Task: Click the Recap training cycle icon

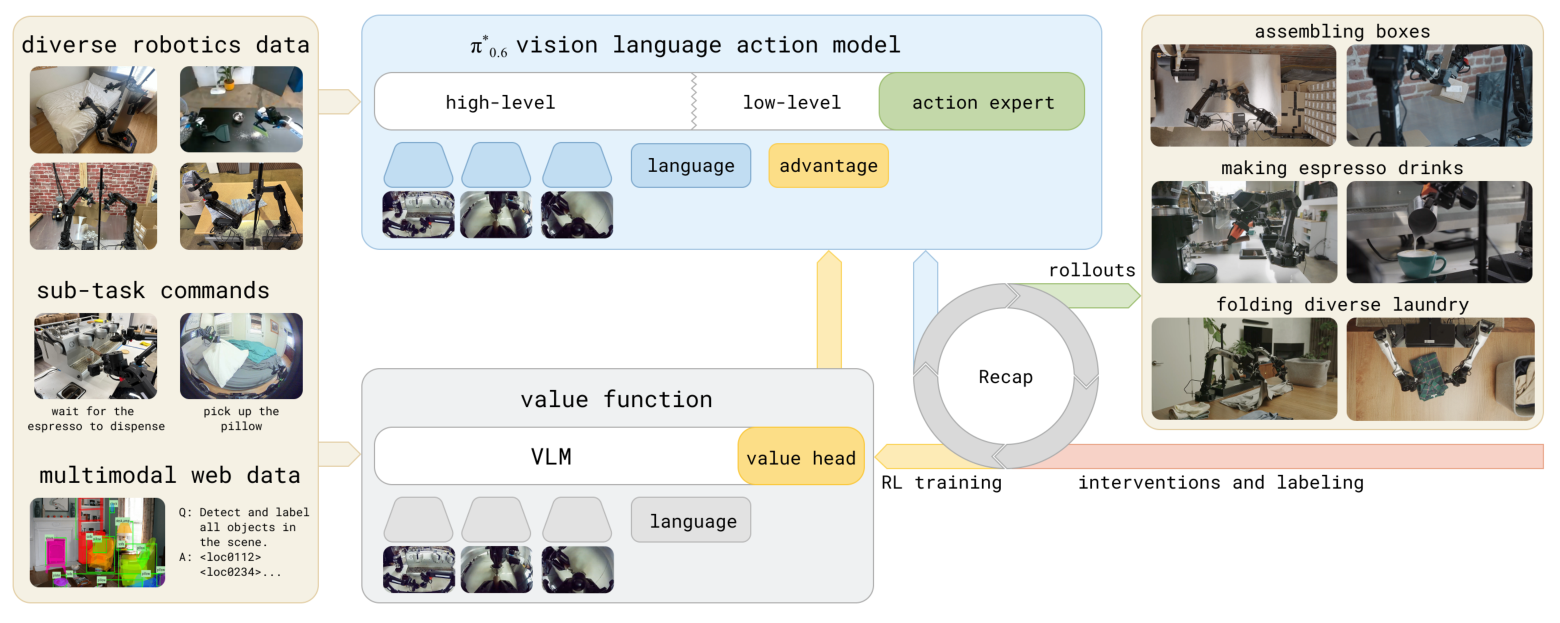Action: point(1004,377)
